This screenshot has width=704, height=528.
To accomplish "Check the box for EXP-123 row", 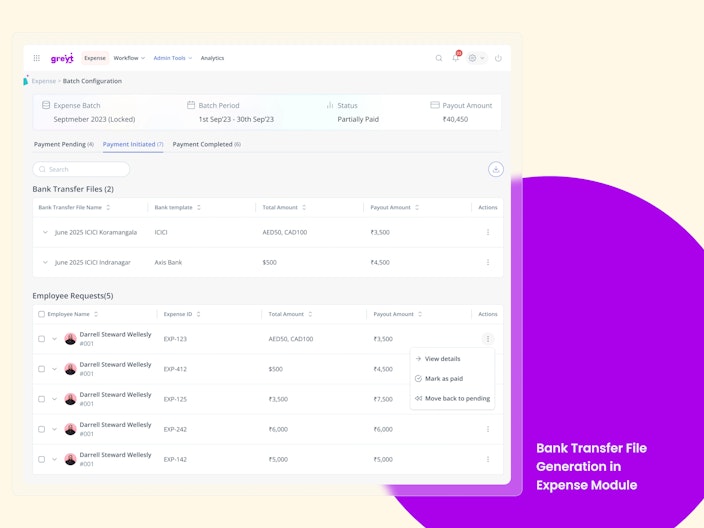I will [41, 339].
